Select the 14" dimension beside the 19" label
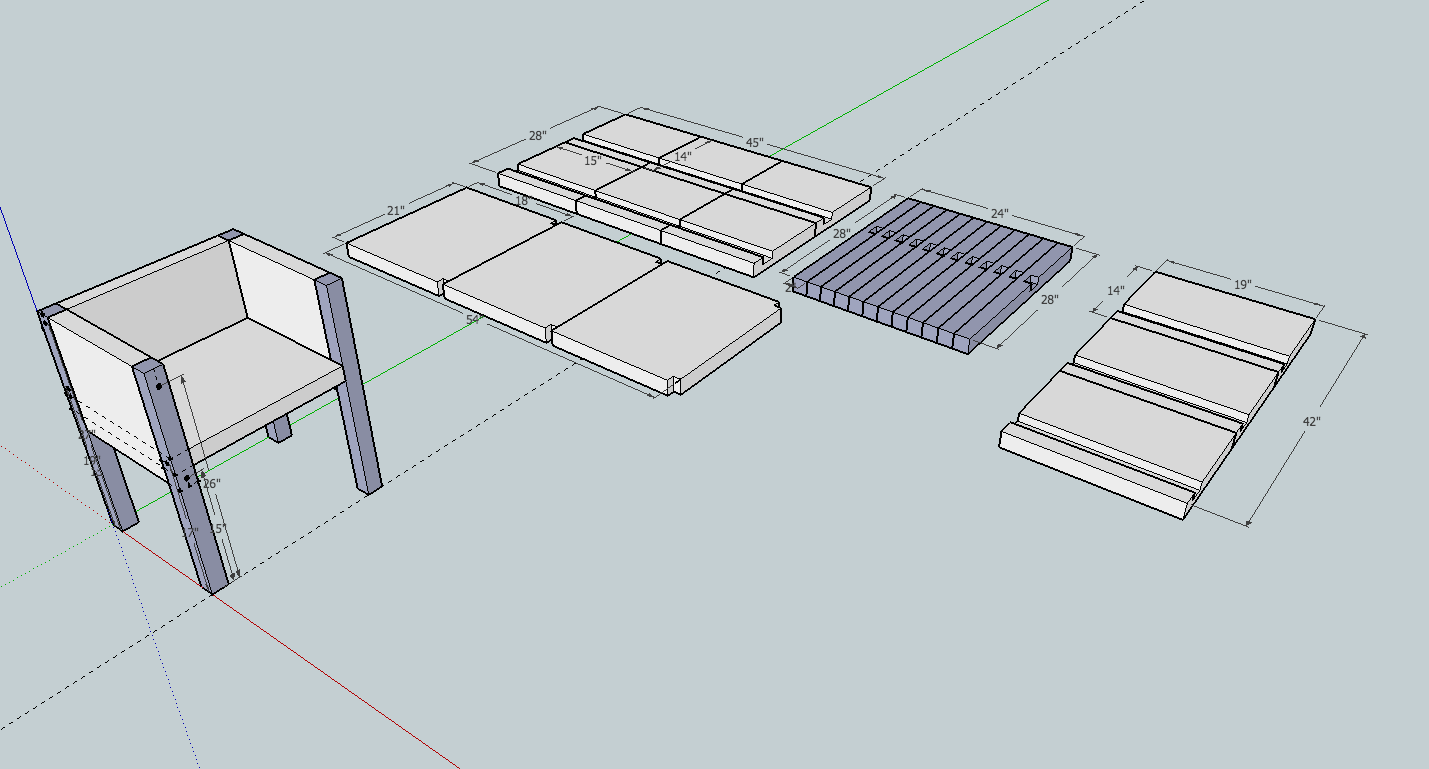 point(1114,291)
